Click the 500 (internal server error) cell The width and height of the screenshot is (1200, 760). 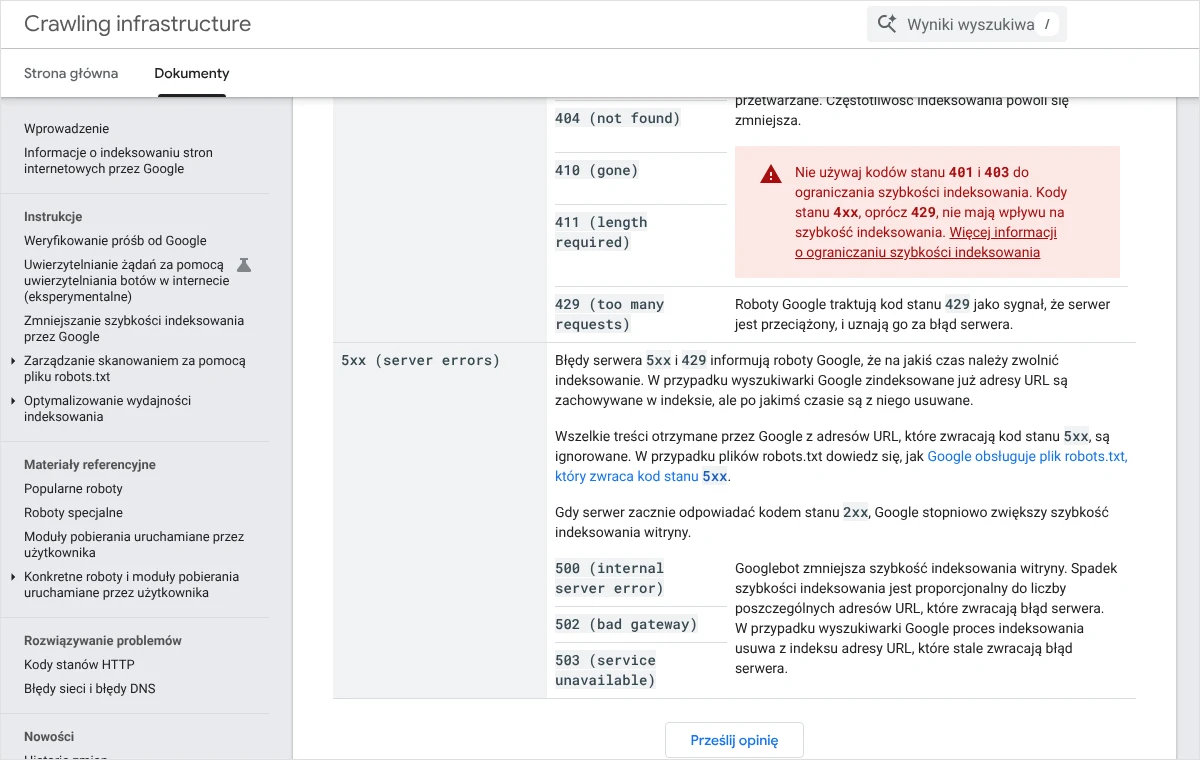tap(609, 578)
